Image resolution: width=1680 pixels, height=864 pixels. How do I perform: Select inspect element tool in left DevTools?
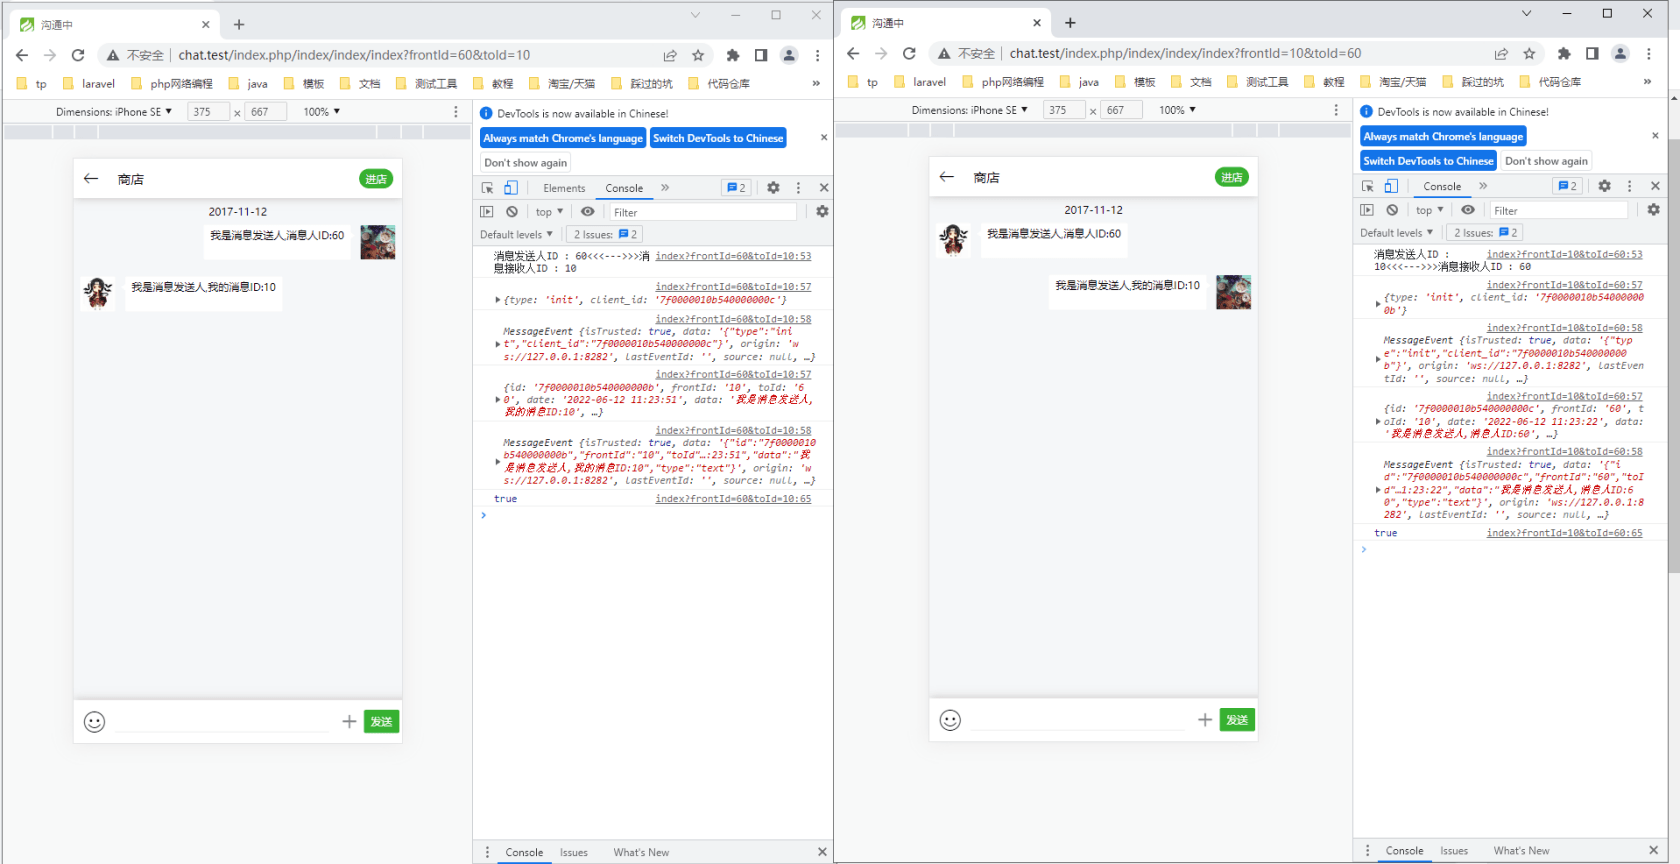pos(488,188)
